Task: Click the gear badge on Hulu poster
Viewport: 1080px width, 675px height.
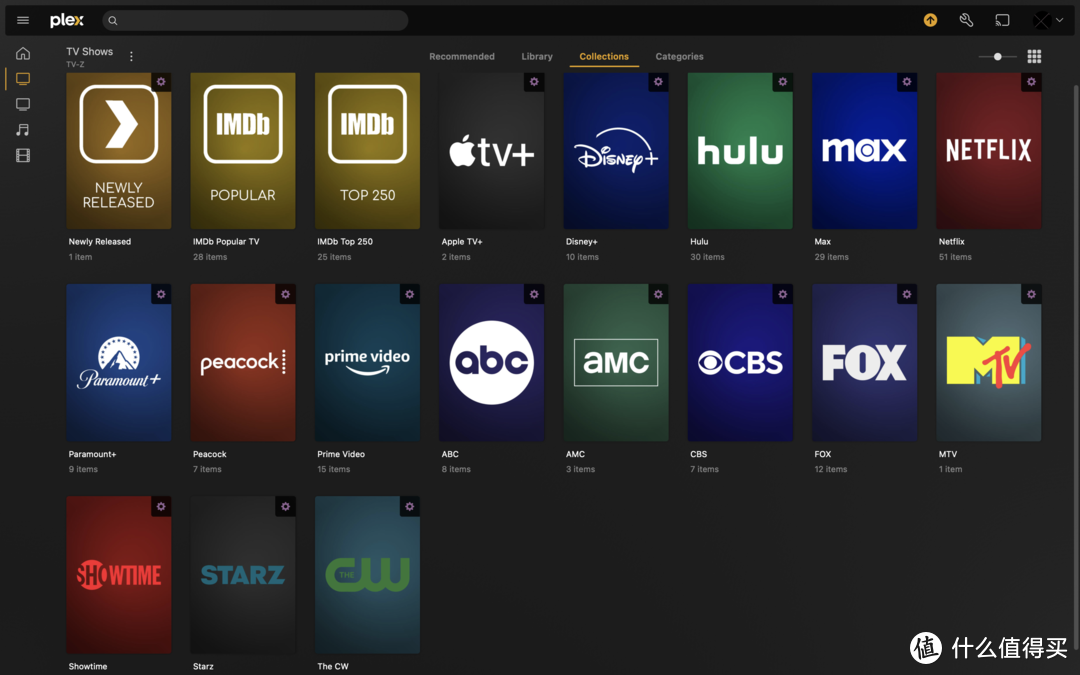Action: pyautogui.click(x=782, y=82)
